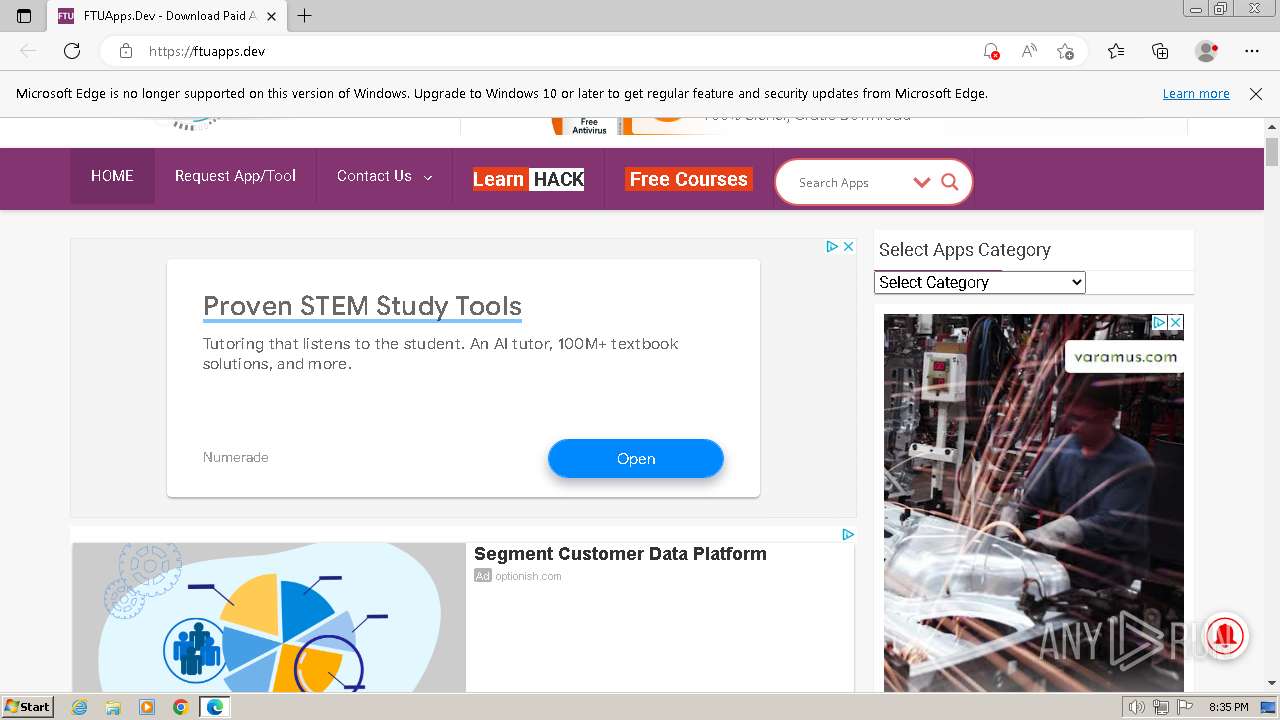Click the scrollbar up arrow

coord(1272,127)
